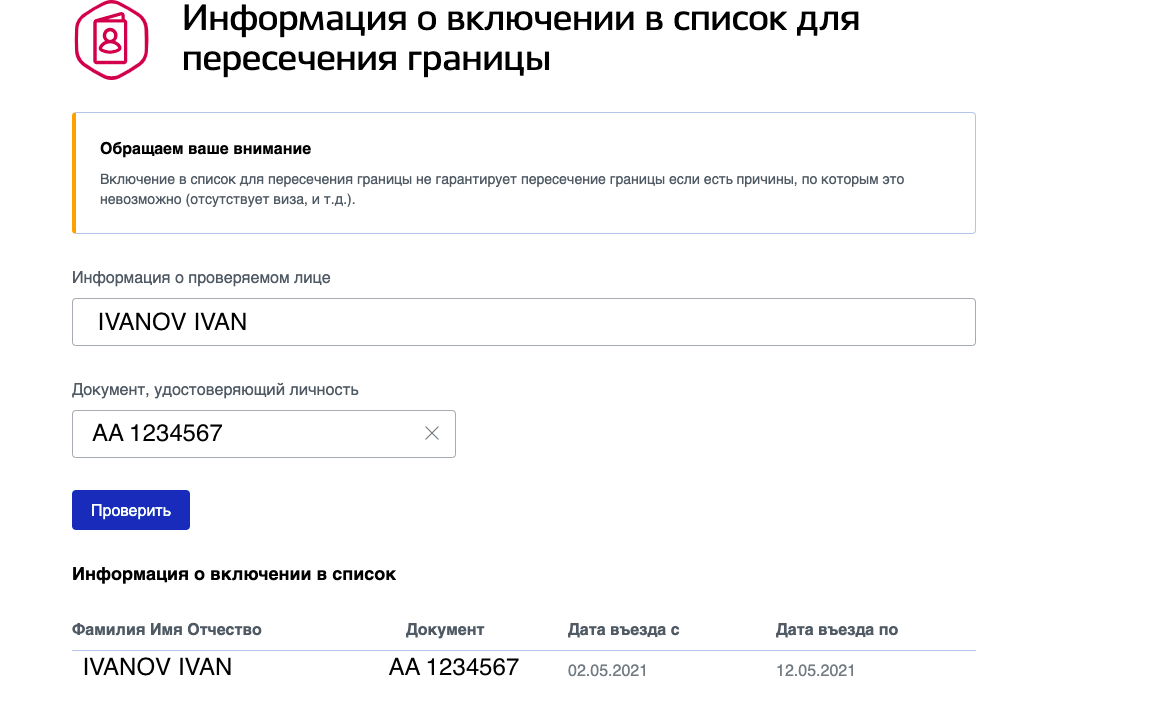Click AA 1234567 in the results table row
Viewport: 1159px width, 724px height.
point(454,667)
